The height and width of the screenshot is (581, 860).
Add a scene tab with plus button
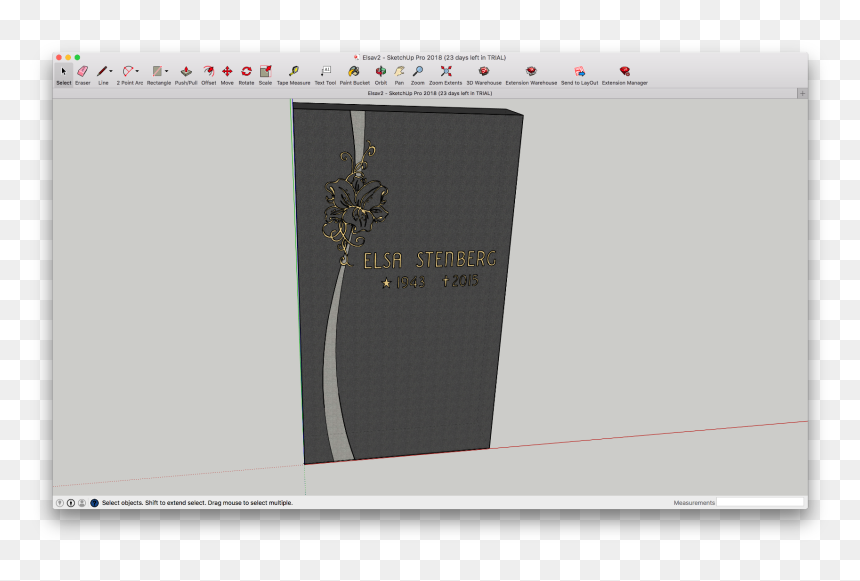pyautogui.click(x=802, y=93)
